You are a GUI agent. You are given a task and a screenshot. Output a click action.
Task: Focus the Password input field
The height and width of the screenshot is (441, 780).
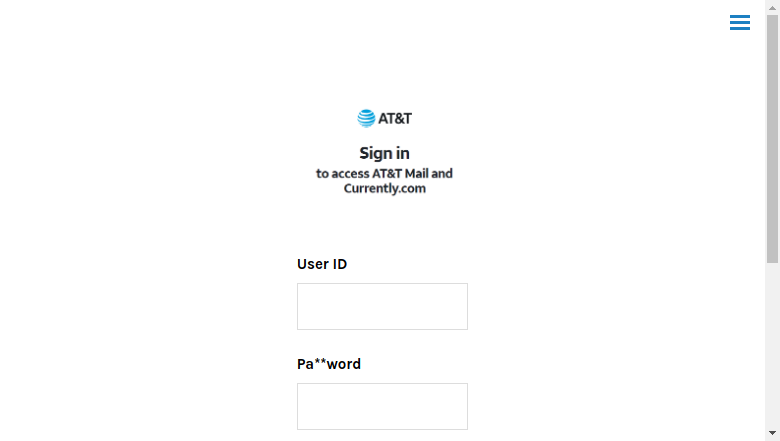coord(382,406)
